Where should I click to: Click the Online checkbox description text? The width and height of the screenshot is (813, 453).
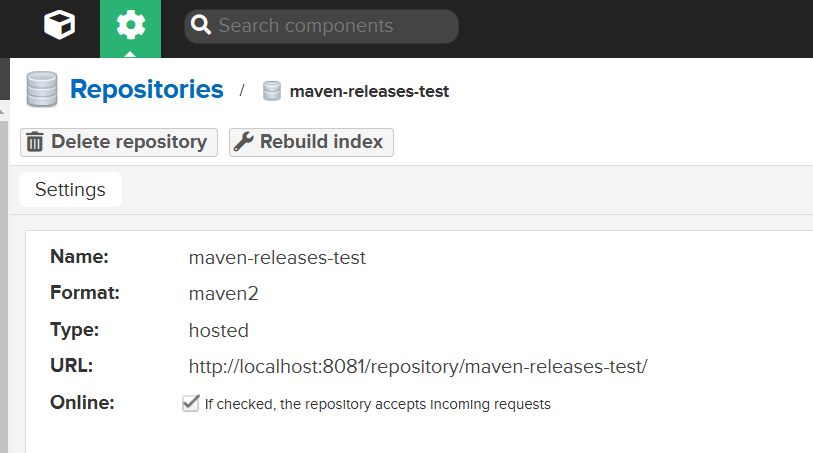pos(377,404)
